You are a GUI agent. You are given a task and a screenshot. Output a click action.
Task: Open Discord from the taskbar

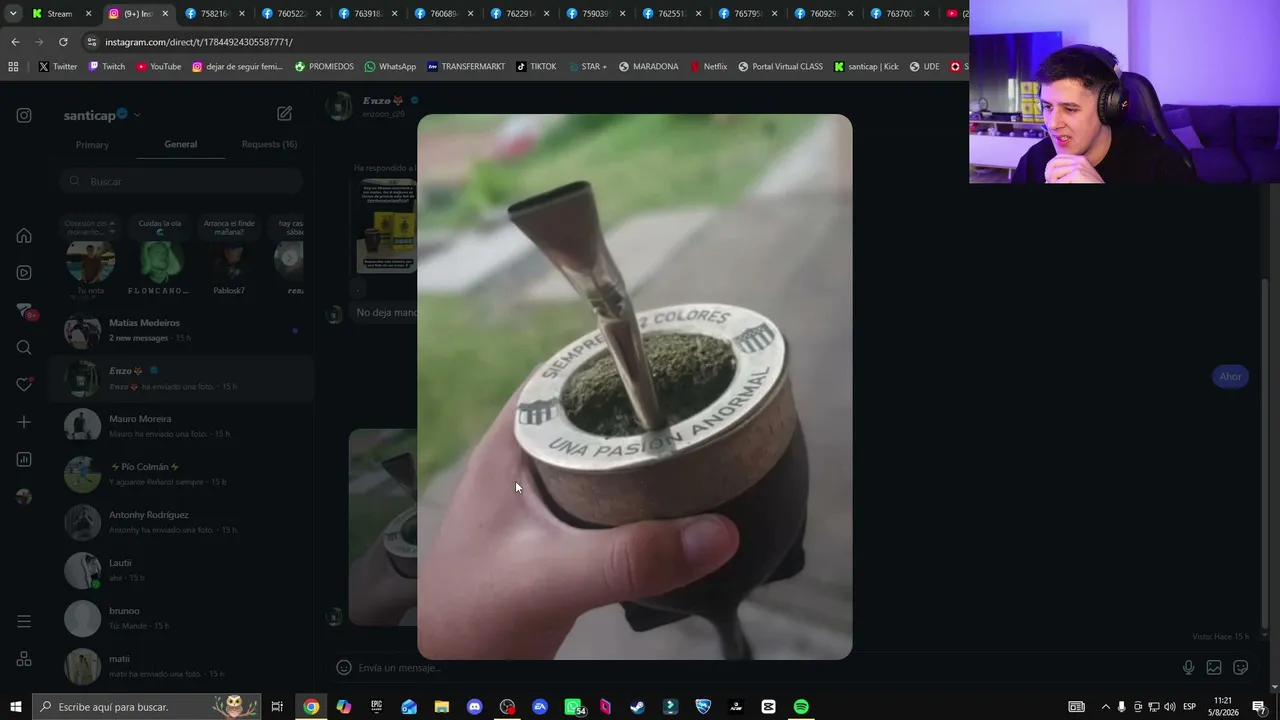(x=474, y=707)
